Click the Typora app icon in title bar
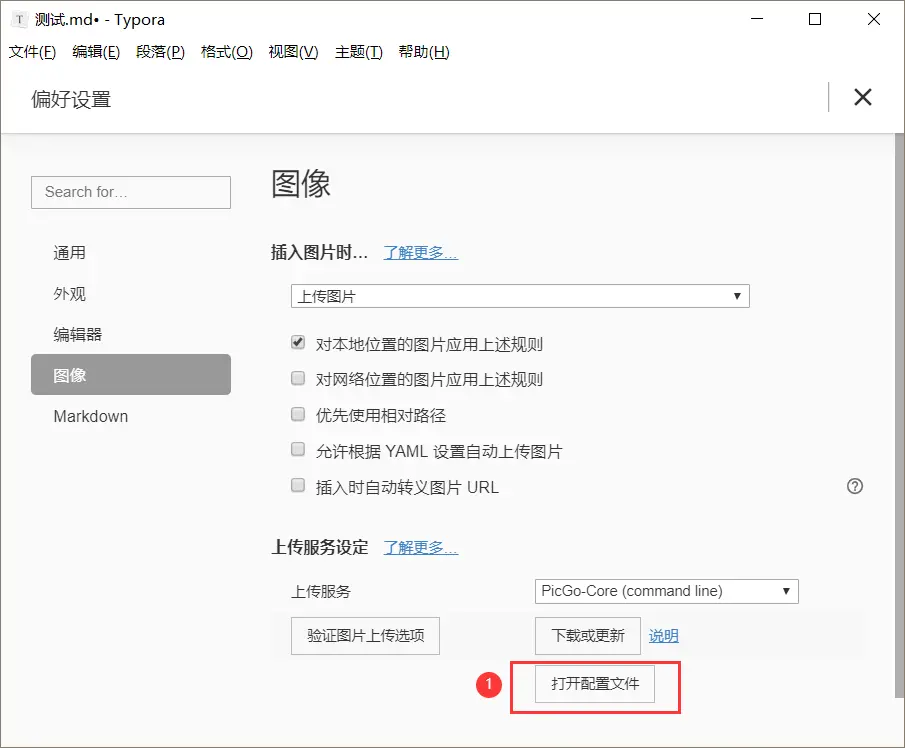905x748 pixels. (x=20, y=20)
